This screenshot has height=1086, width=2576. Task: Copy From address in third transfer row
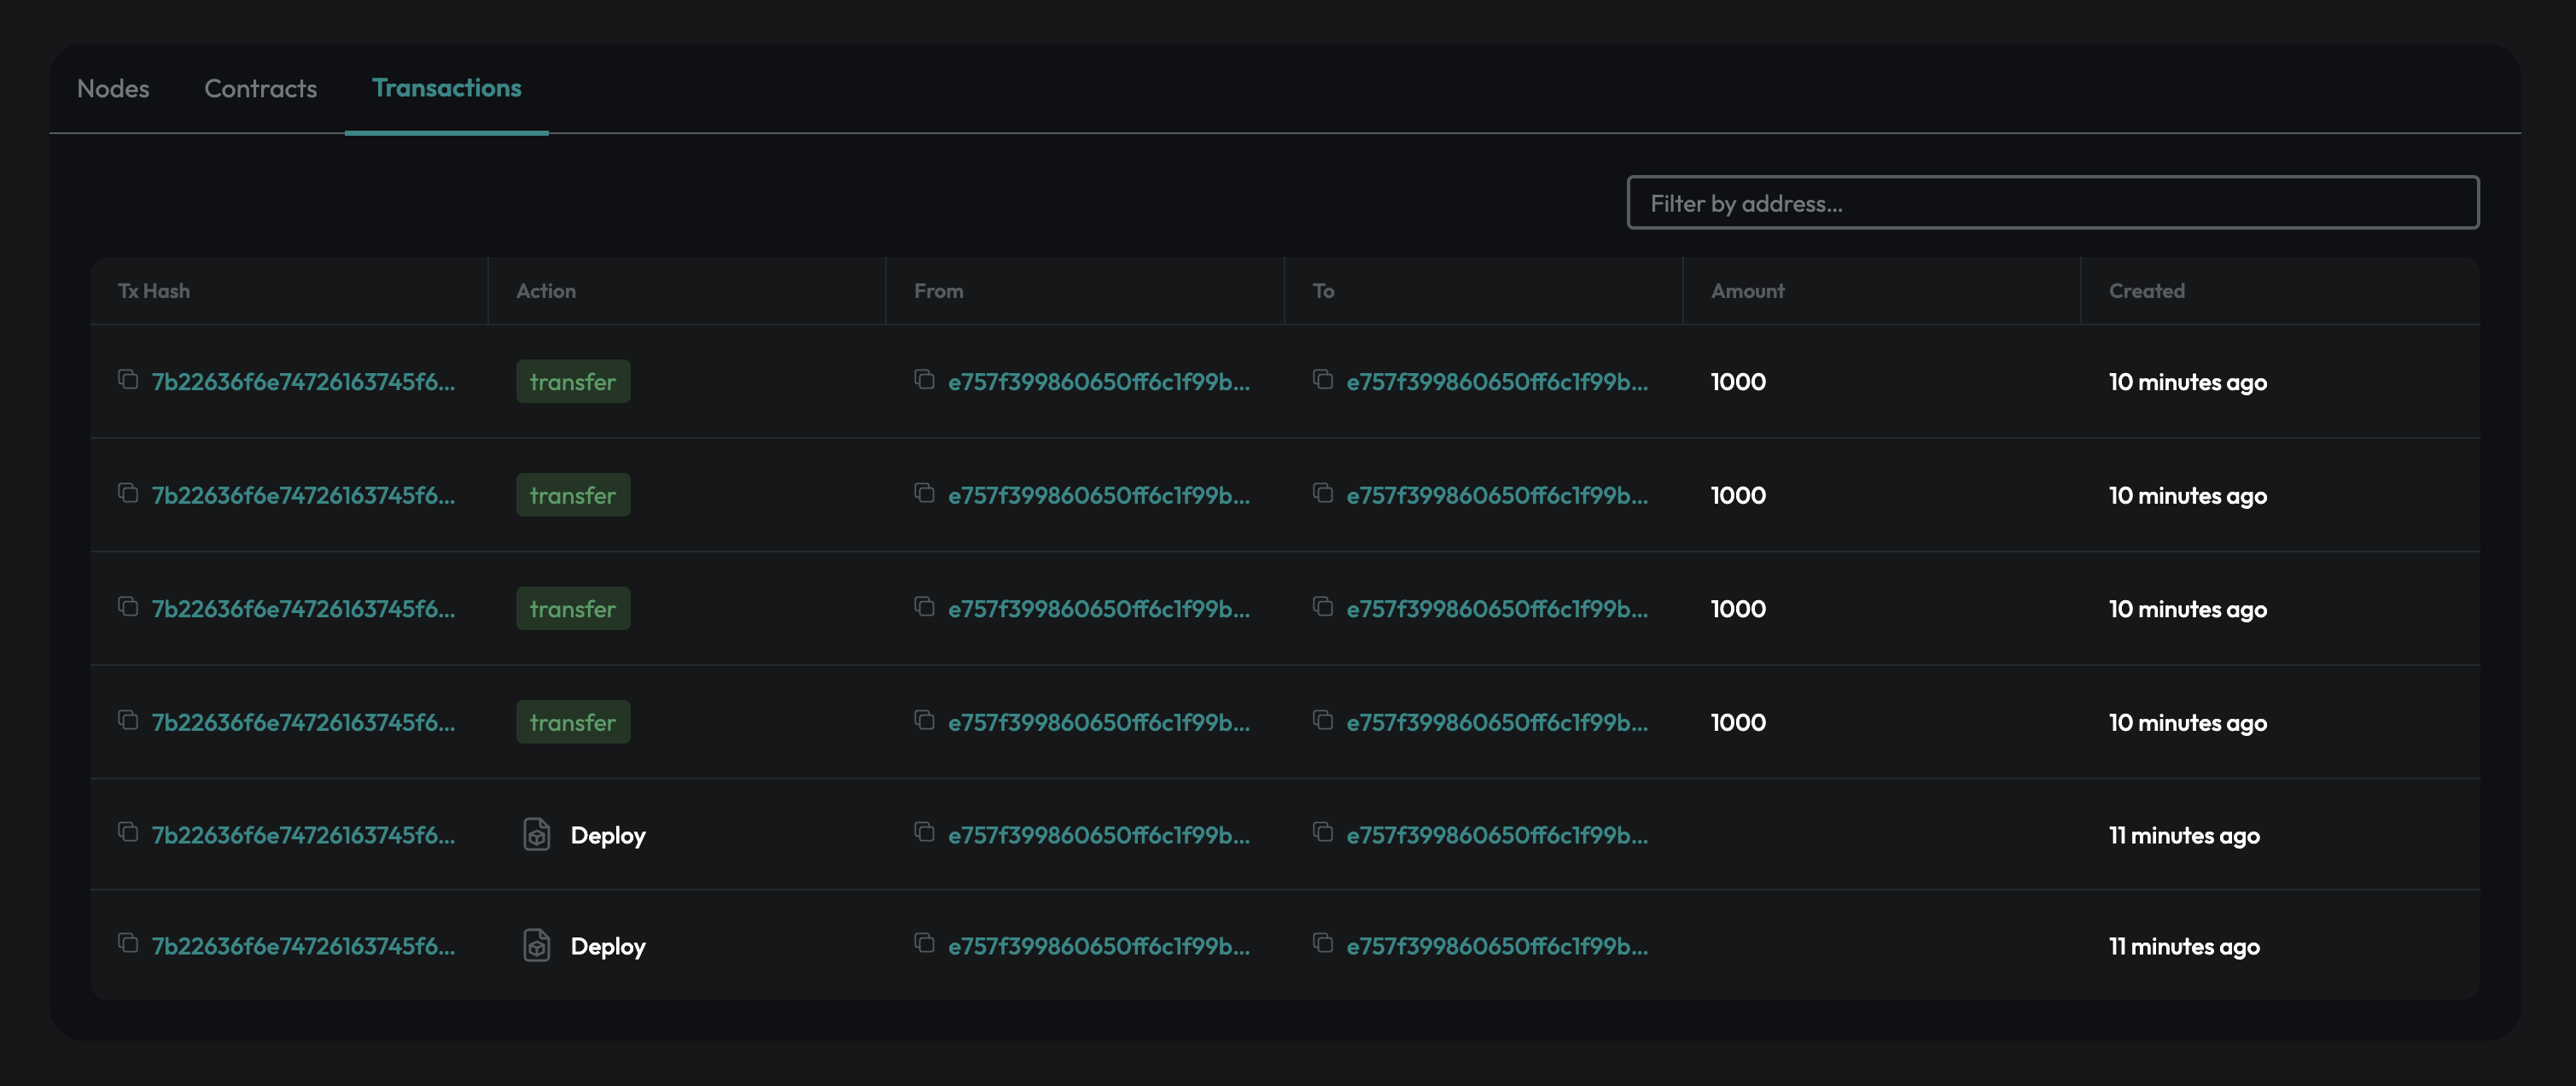924,607
